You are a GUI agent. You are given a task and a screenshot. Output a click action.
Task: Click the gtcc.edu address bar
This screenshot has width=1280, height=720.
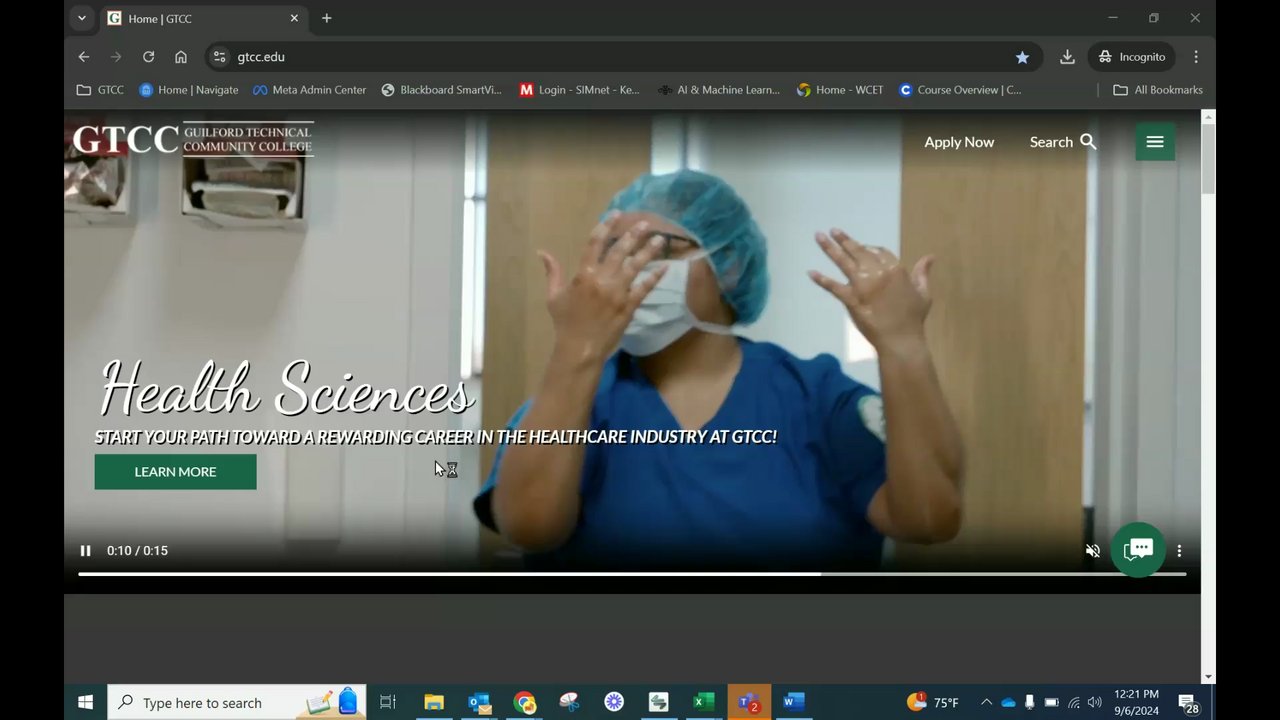[x=624, y=57]
